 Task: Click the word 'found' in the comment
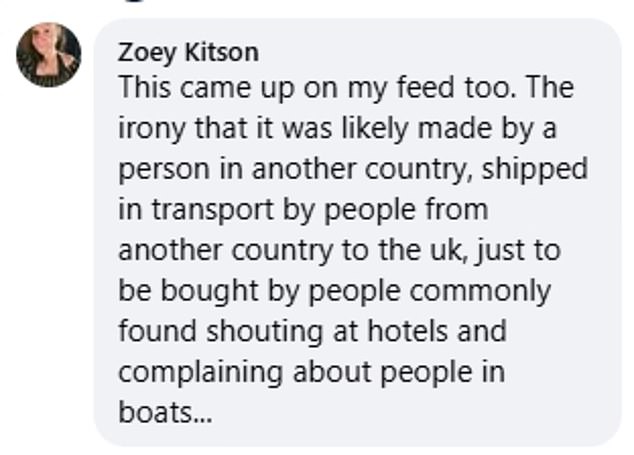click(158, 331)
